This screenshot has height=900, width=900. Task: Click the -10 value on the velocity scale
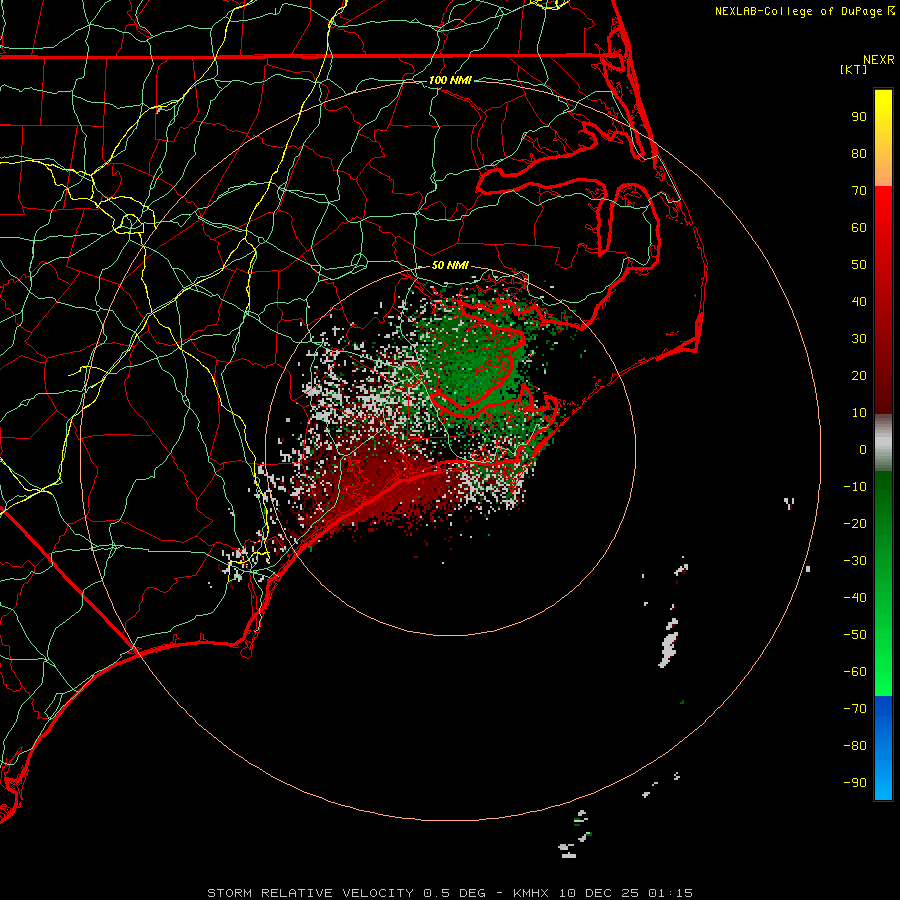point(855,487)
